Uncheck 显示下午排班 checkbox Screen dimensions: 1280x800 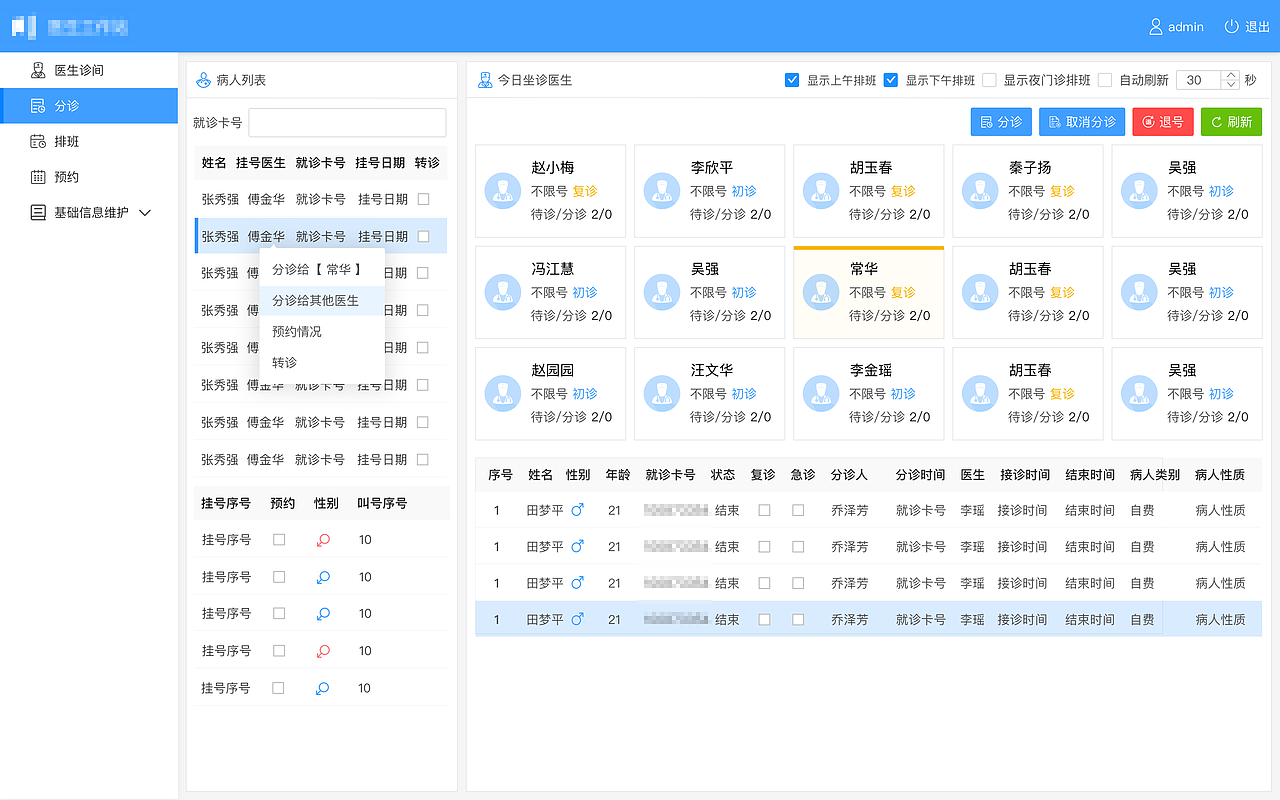click(891, 80)
